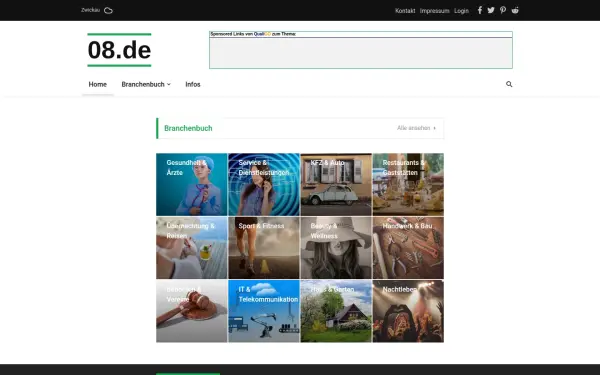Click Alle ansehen link
Image resolution: width=600 pixels, height=375 pixels.
(416, 128)
